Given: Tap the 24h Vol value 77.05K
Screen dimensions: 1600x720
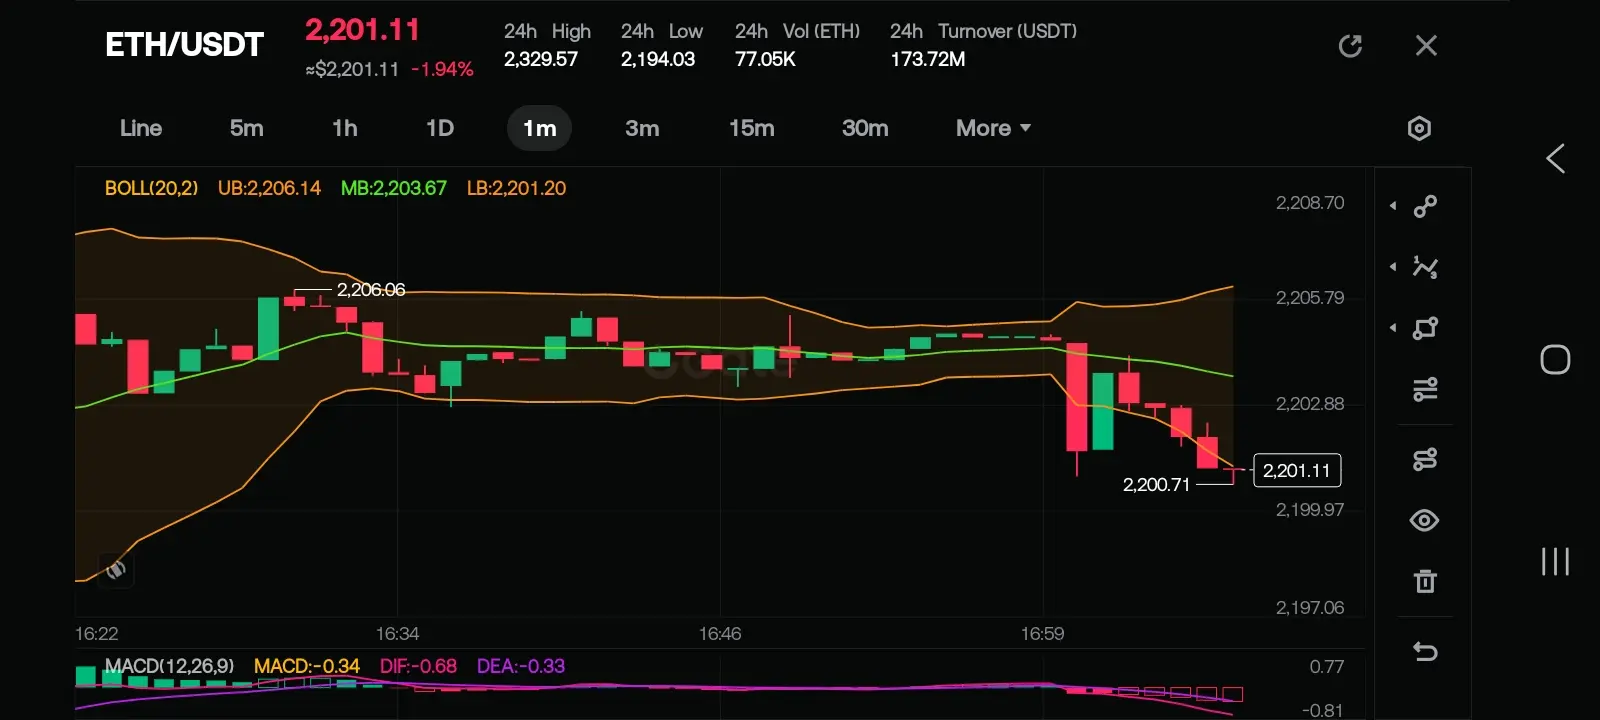Looking at the screenshot, I should click(765, 59).
